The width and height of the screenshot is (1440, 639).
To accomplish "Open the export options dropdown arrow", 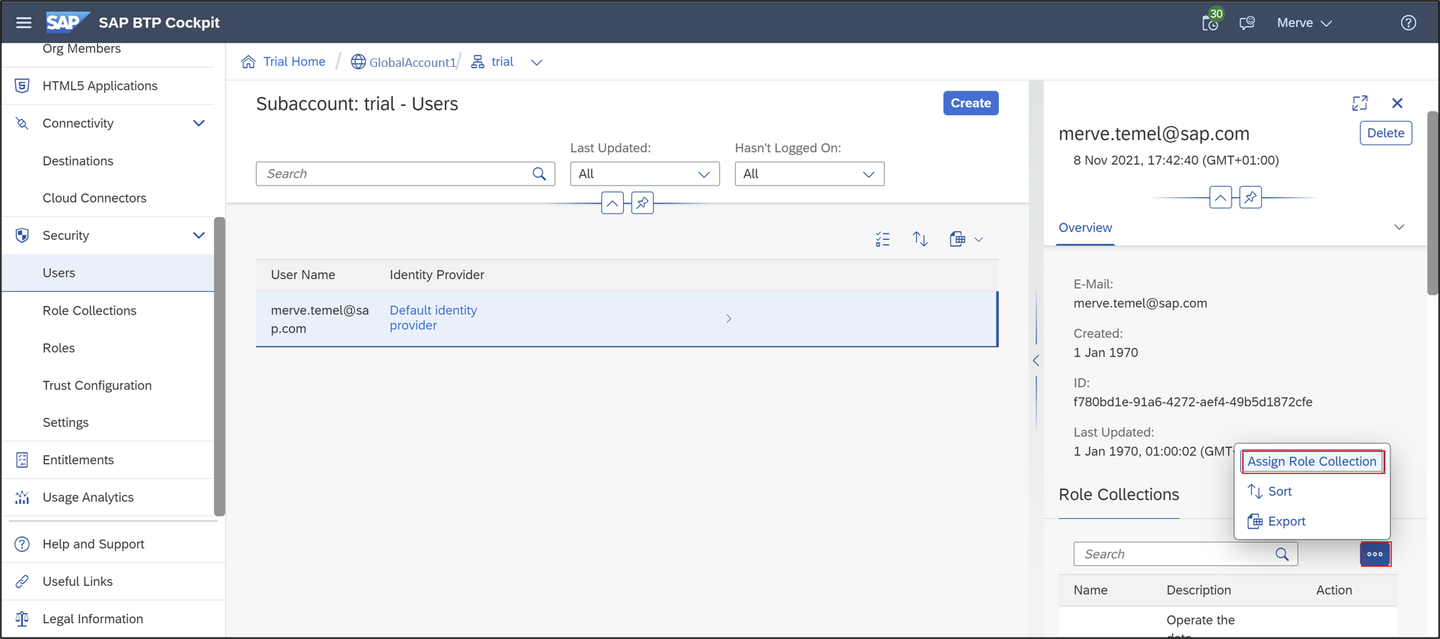I will (978, 239).
